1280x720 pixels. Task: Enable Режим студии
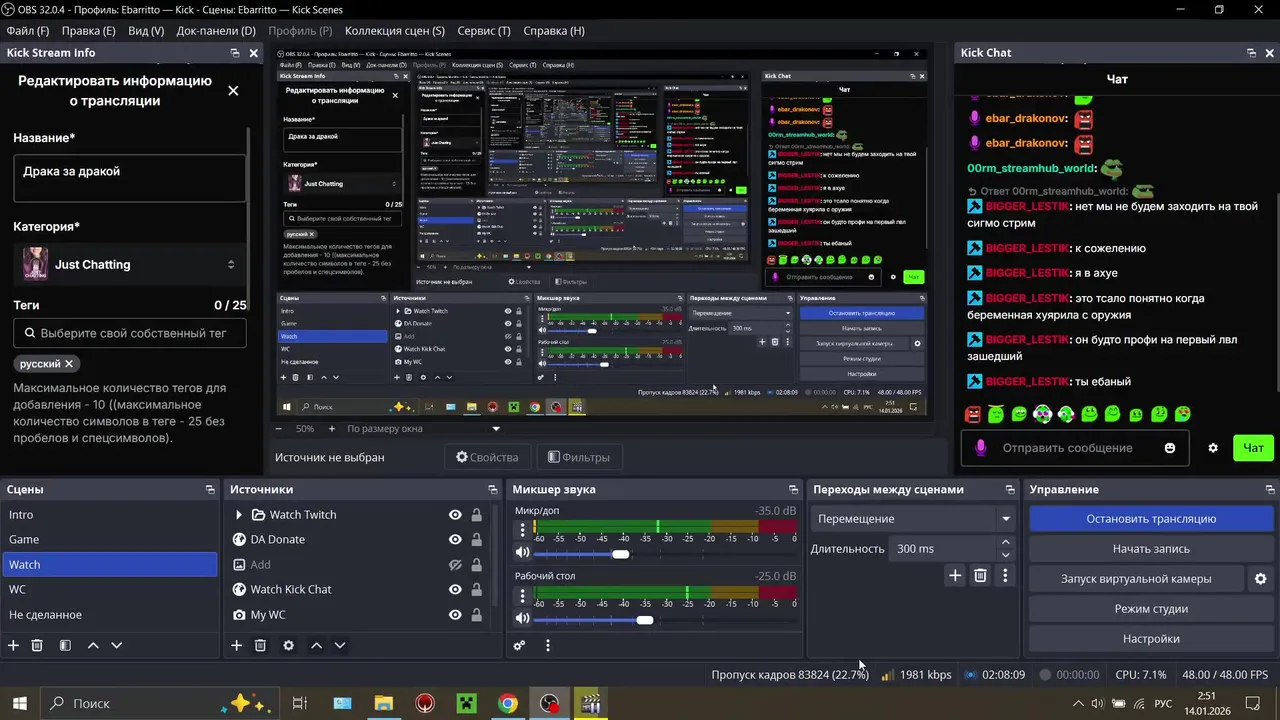tap(1151, 608)
